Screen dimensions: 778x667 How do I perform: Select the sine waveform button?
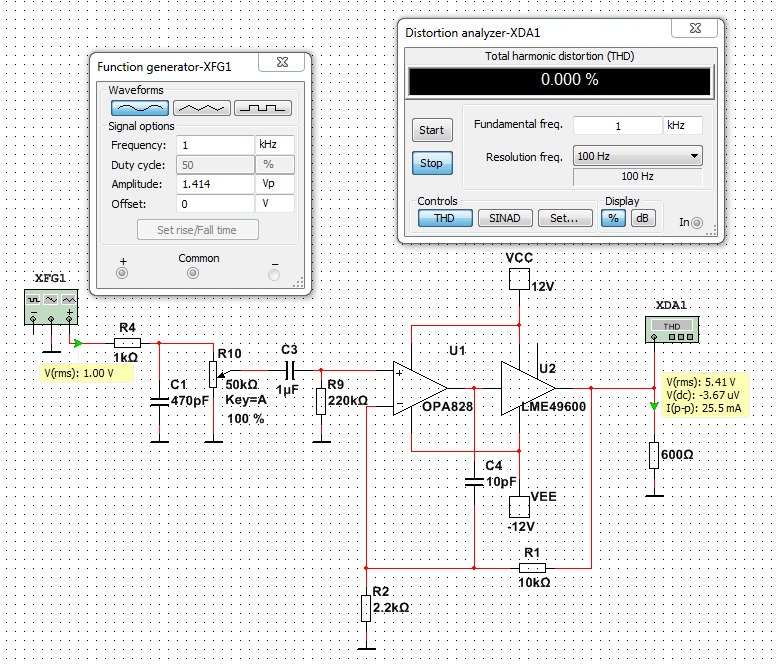point(140,108)
